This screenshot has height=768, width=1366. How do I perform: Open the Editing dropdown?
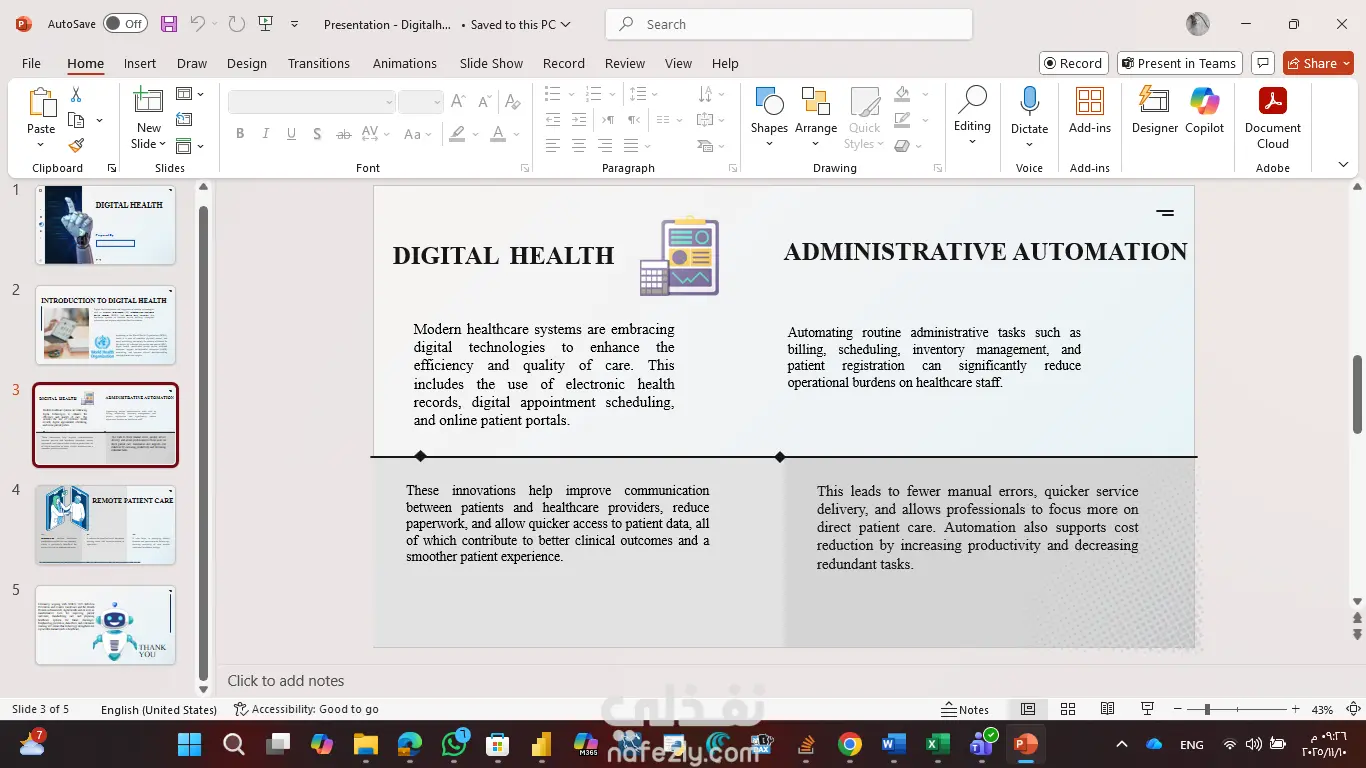[x=972, y=116]
